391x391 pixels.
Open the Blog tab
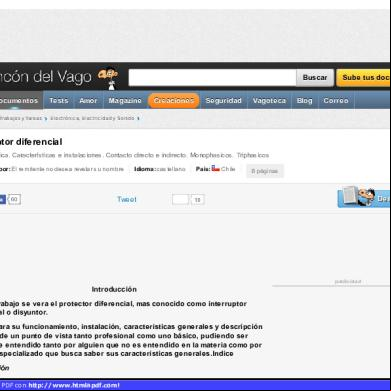click(304, 100)
